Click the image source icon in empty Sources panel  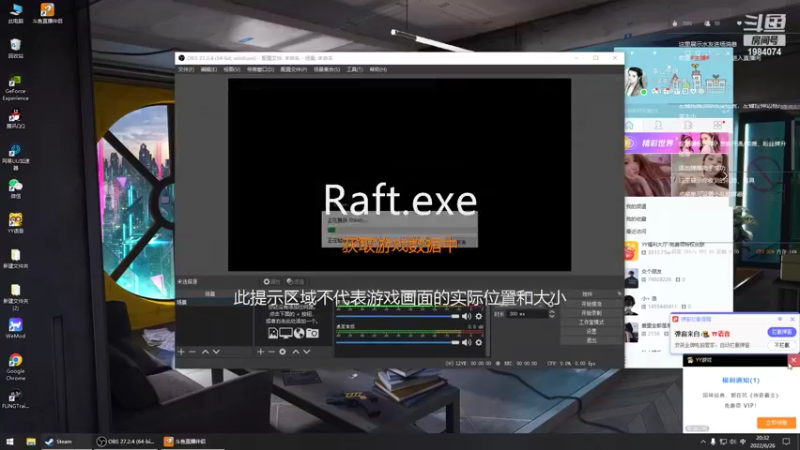pos(273,333)
